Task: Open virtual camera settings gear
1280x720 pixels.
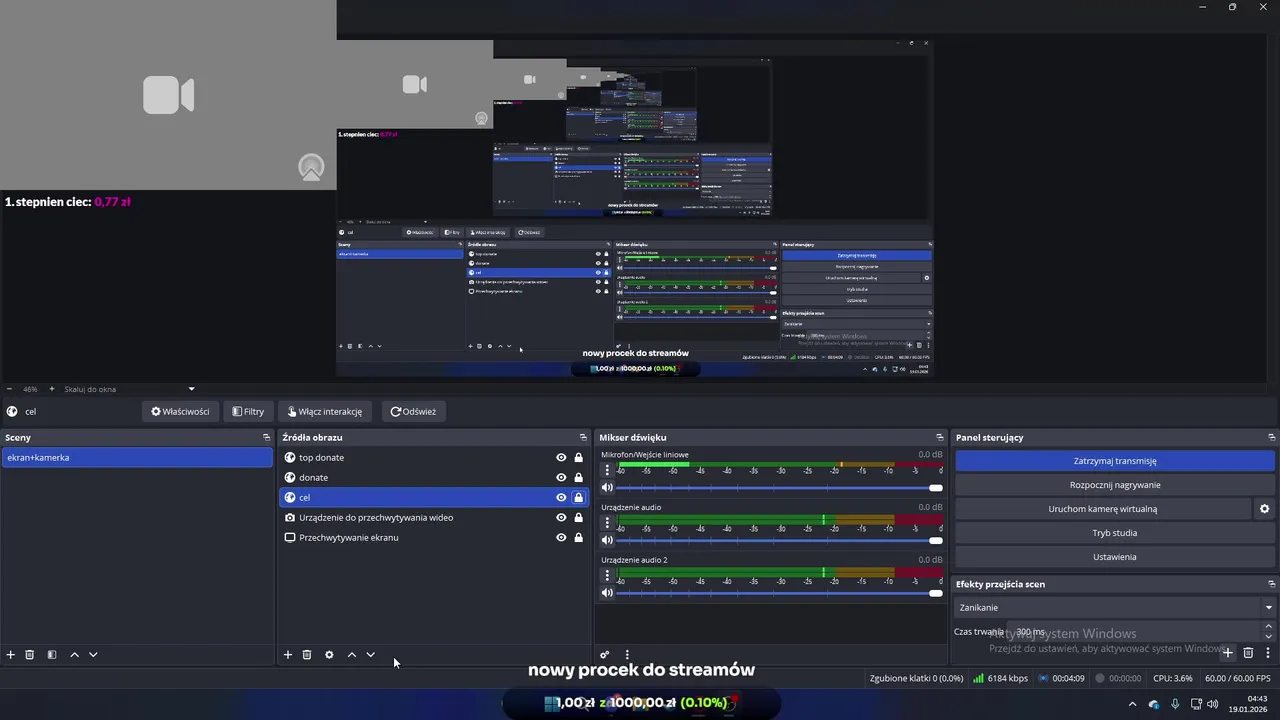Action: point(1264,509)
